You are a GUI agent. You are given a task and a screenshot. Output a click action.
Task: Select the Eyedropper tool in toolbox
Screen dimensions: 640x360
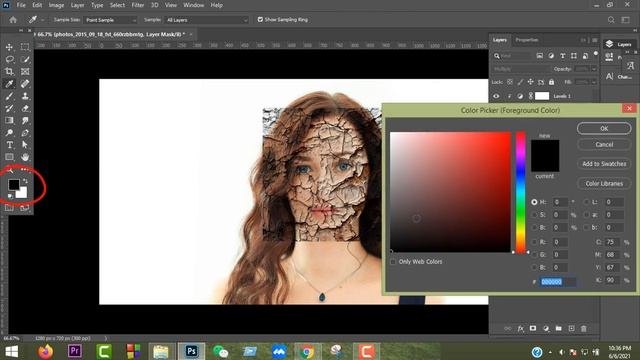click(9, 84)
